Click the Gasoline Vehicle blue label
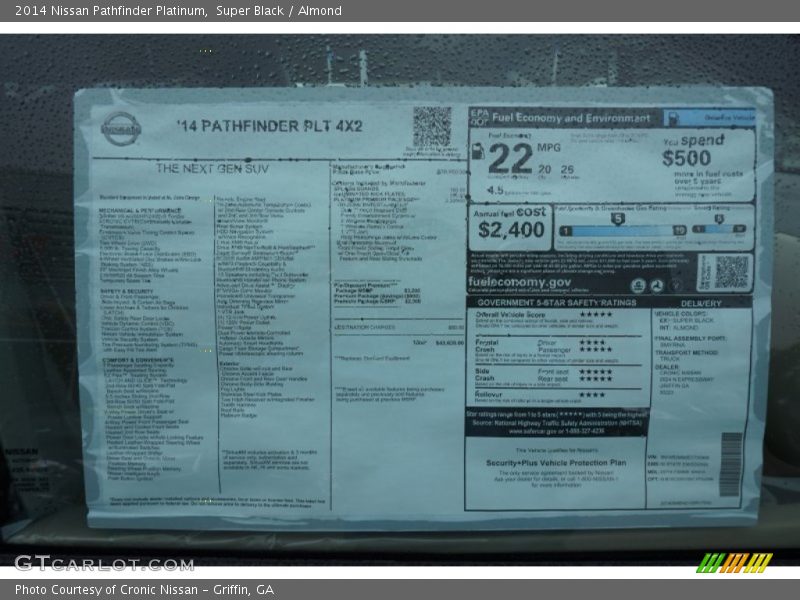 [x=709, y=118]
